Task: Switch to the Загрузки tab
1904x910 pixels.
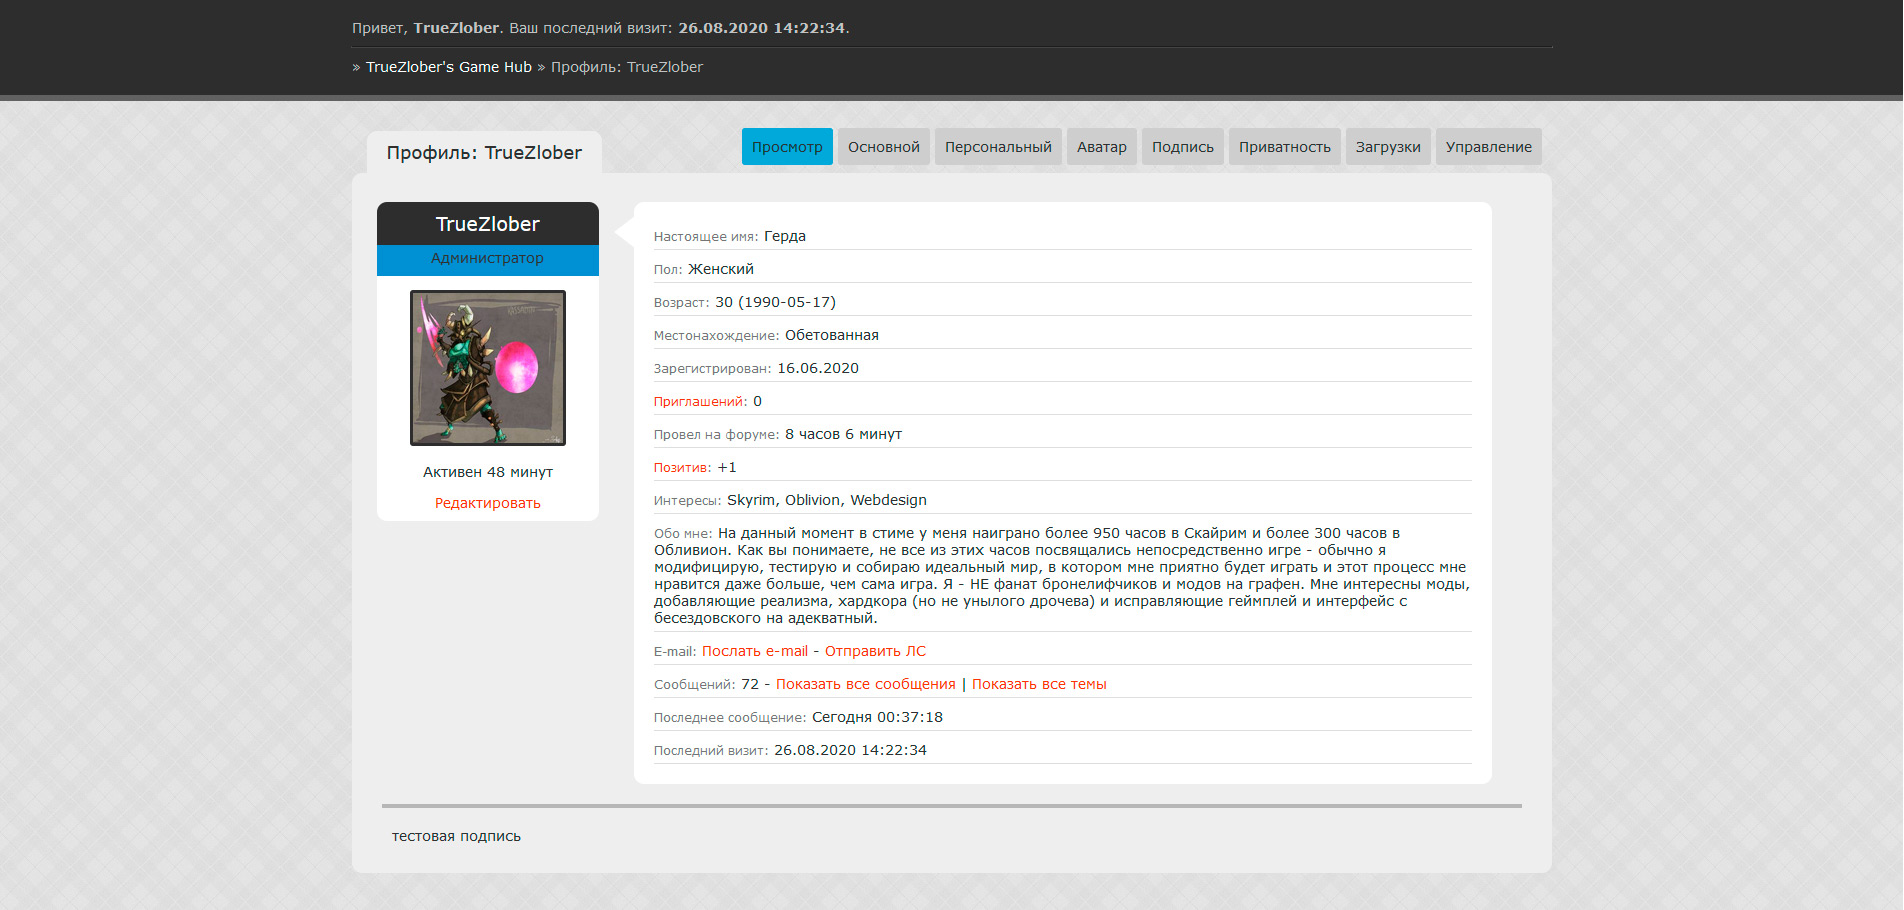Action: click(1388, 147)
